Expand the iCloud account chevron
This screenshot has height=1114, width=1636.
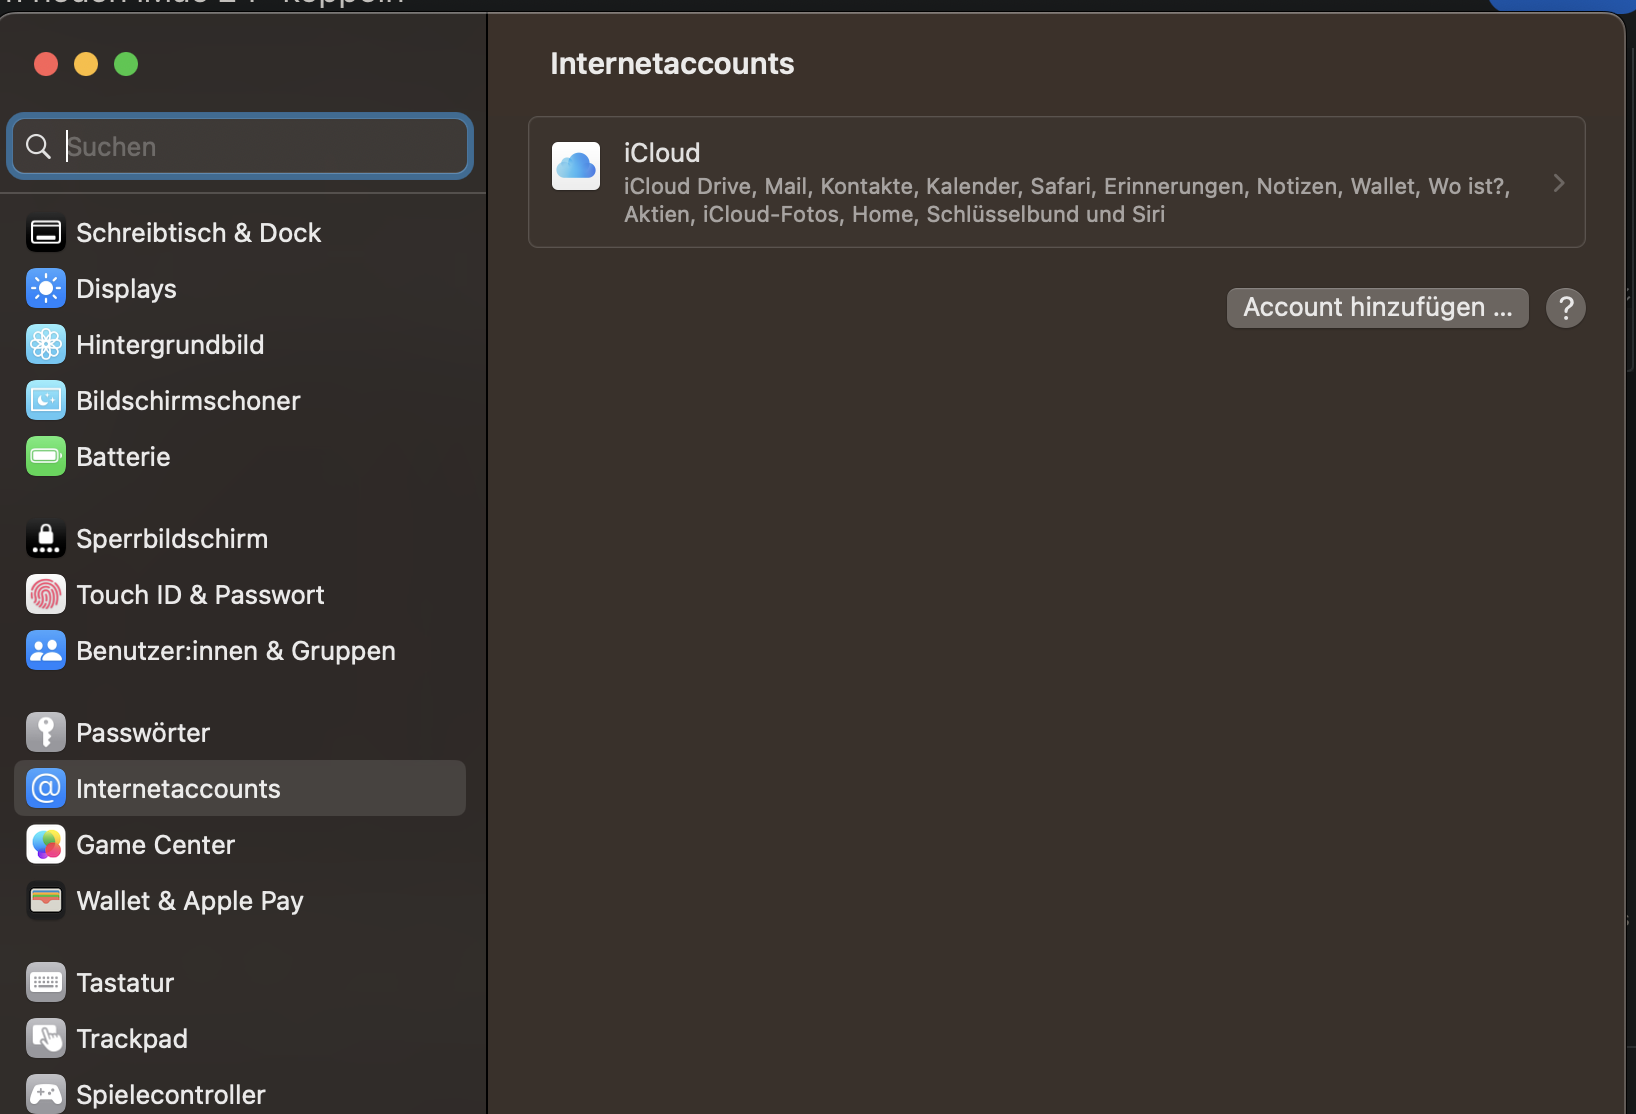1558,183
